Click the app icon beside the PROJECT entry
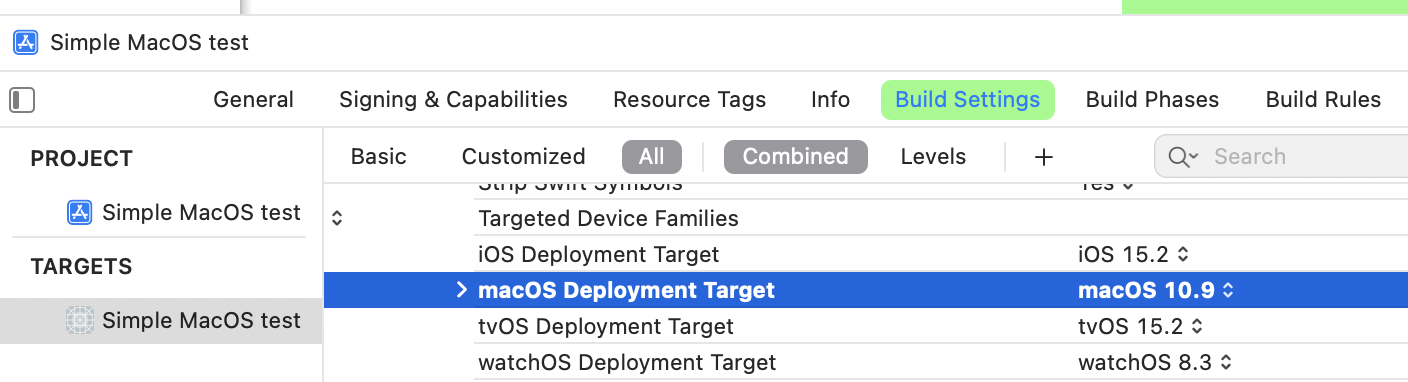1408x382 pixels. (79, 212)
